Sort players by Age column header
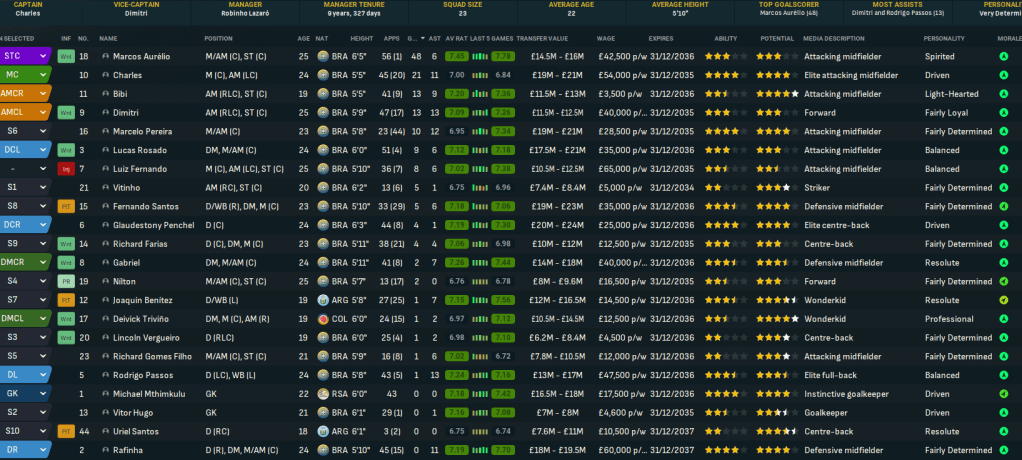 point(303,37)
